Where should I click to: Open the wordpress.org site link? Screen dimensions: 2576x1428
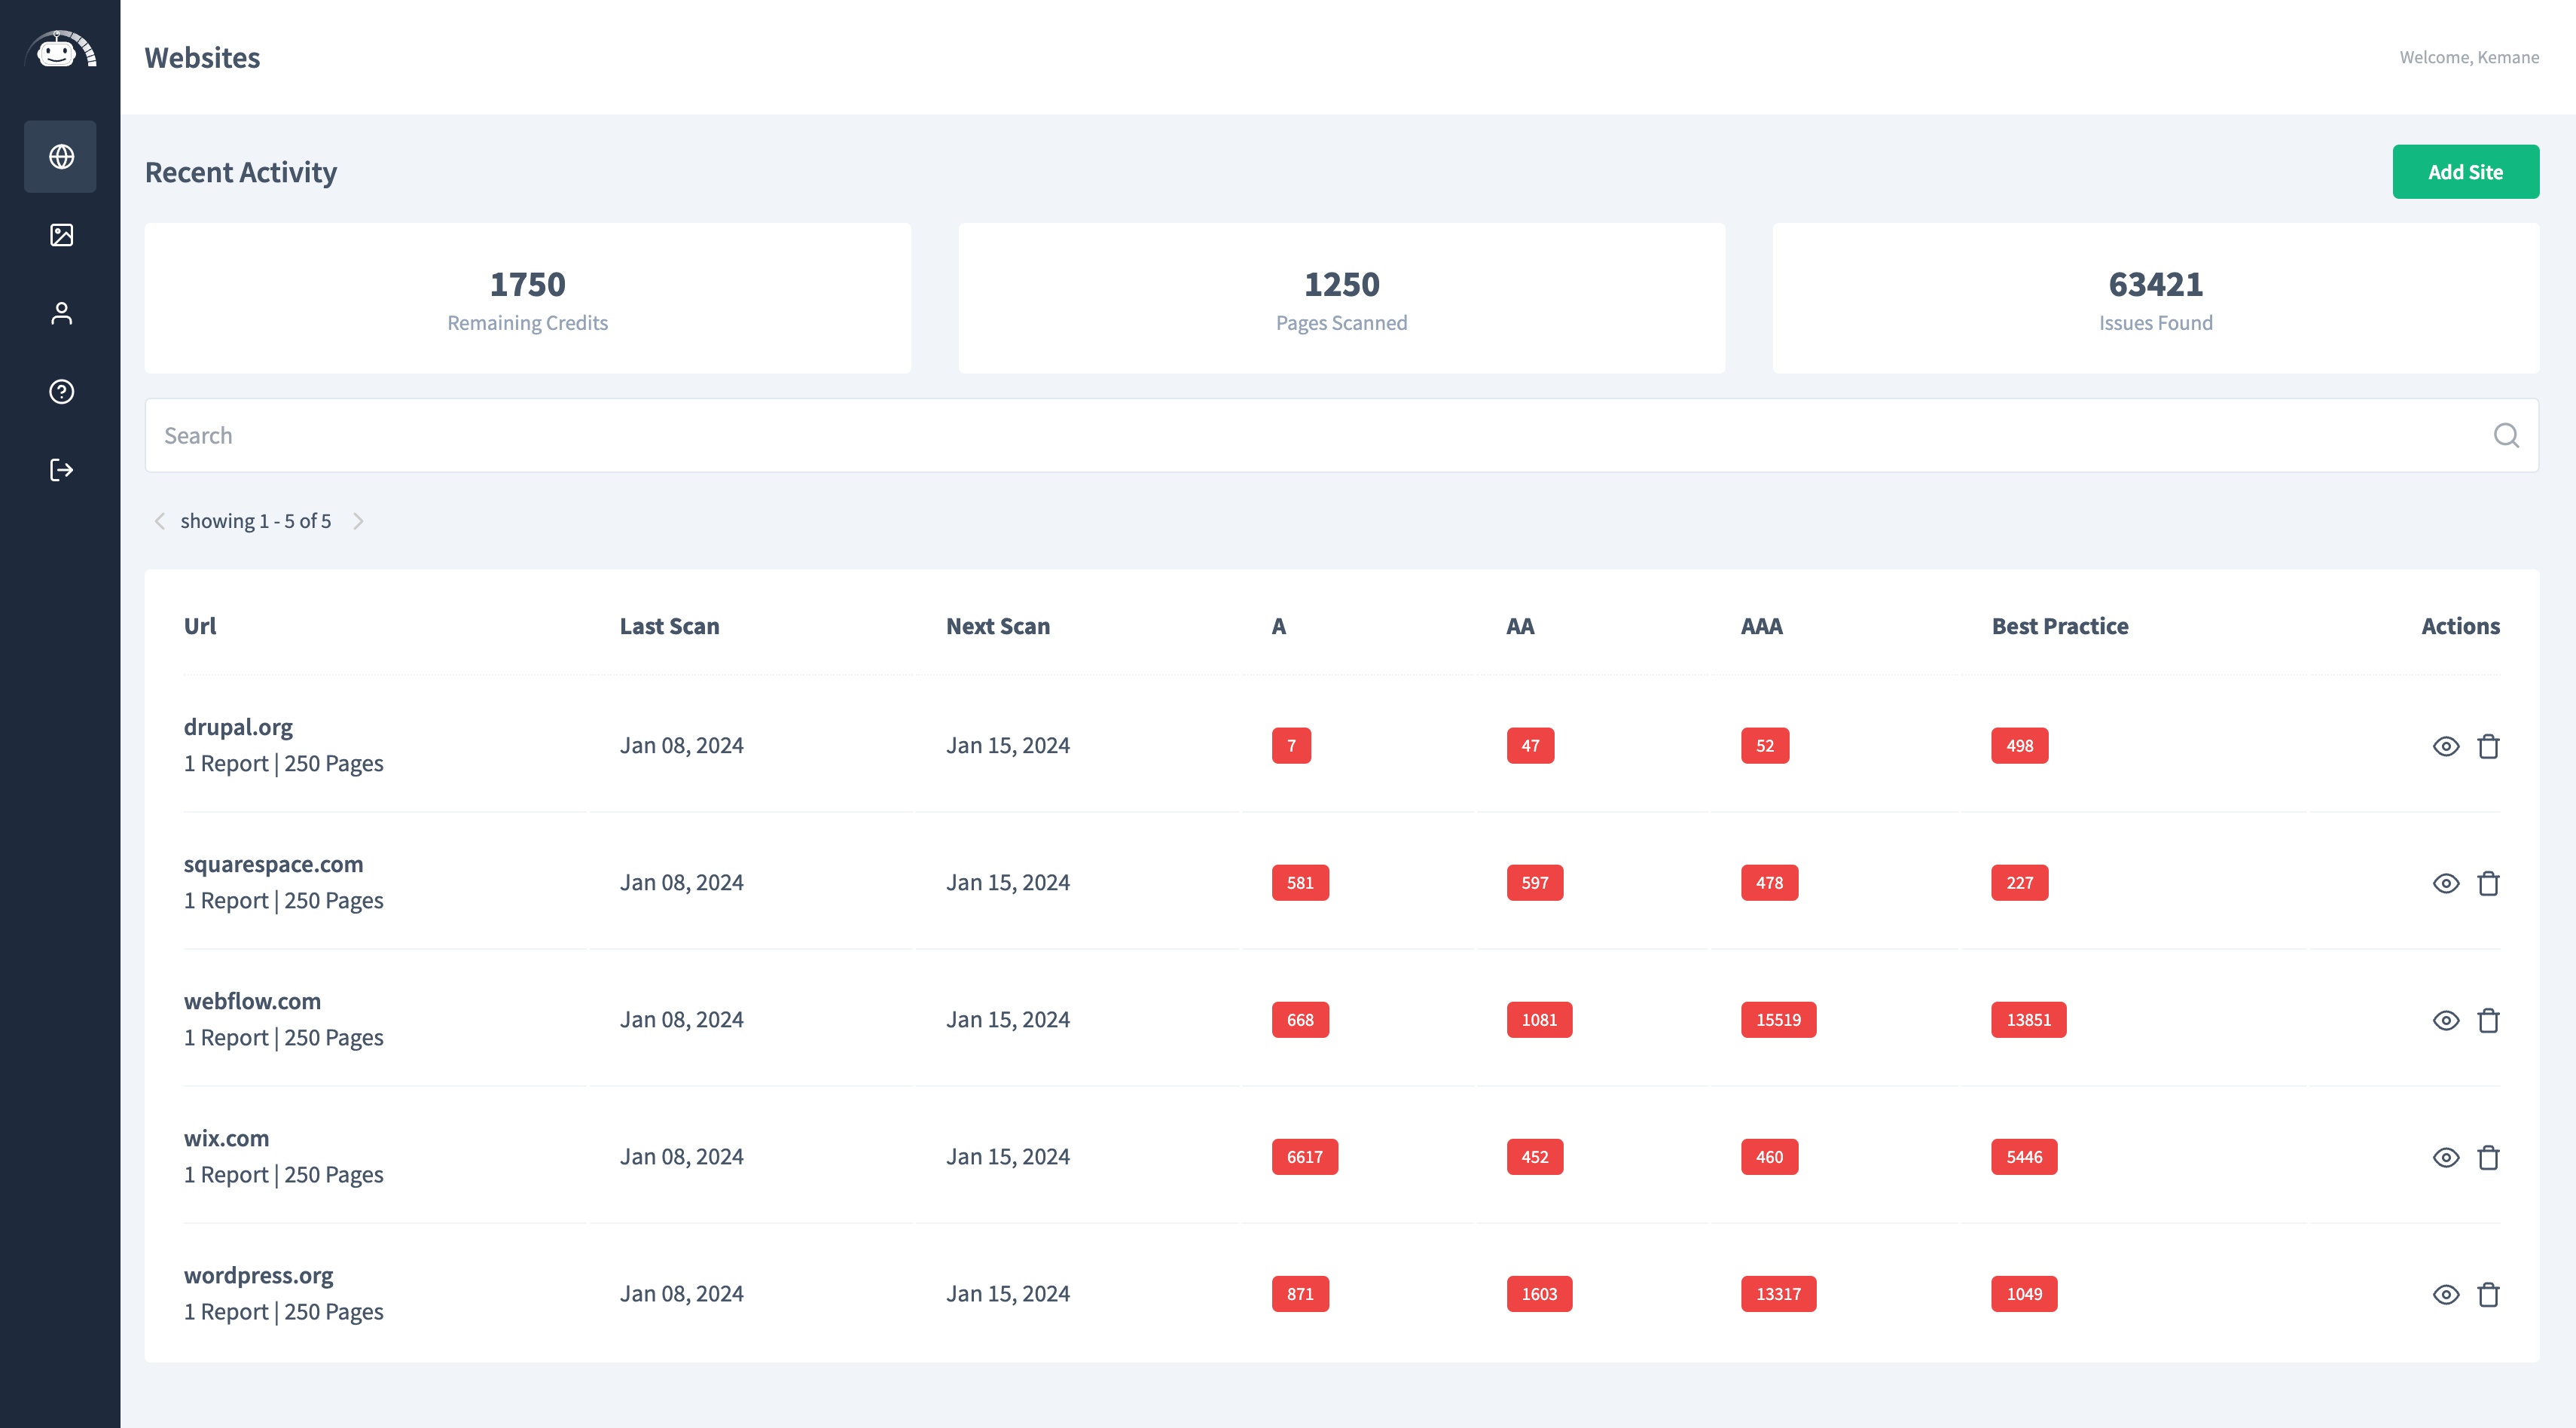click(258, 1275)
